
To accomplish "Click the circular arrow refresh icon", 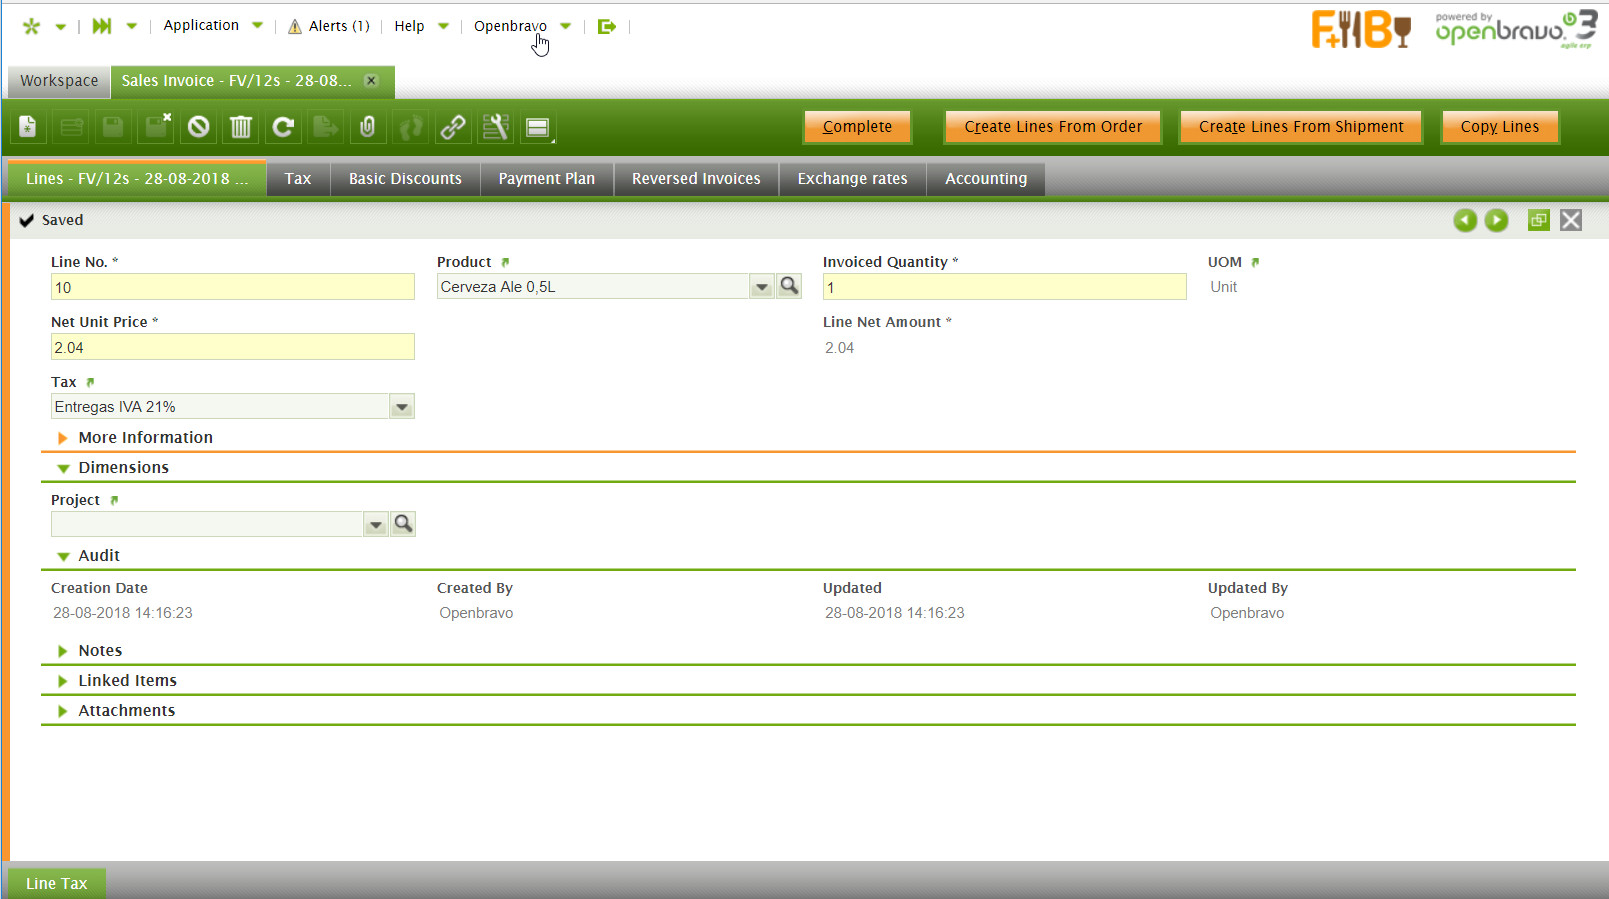I will click(283, 127).
